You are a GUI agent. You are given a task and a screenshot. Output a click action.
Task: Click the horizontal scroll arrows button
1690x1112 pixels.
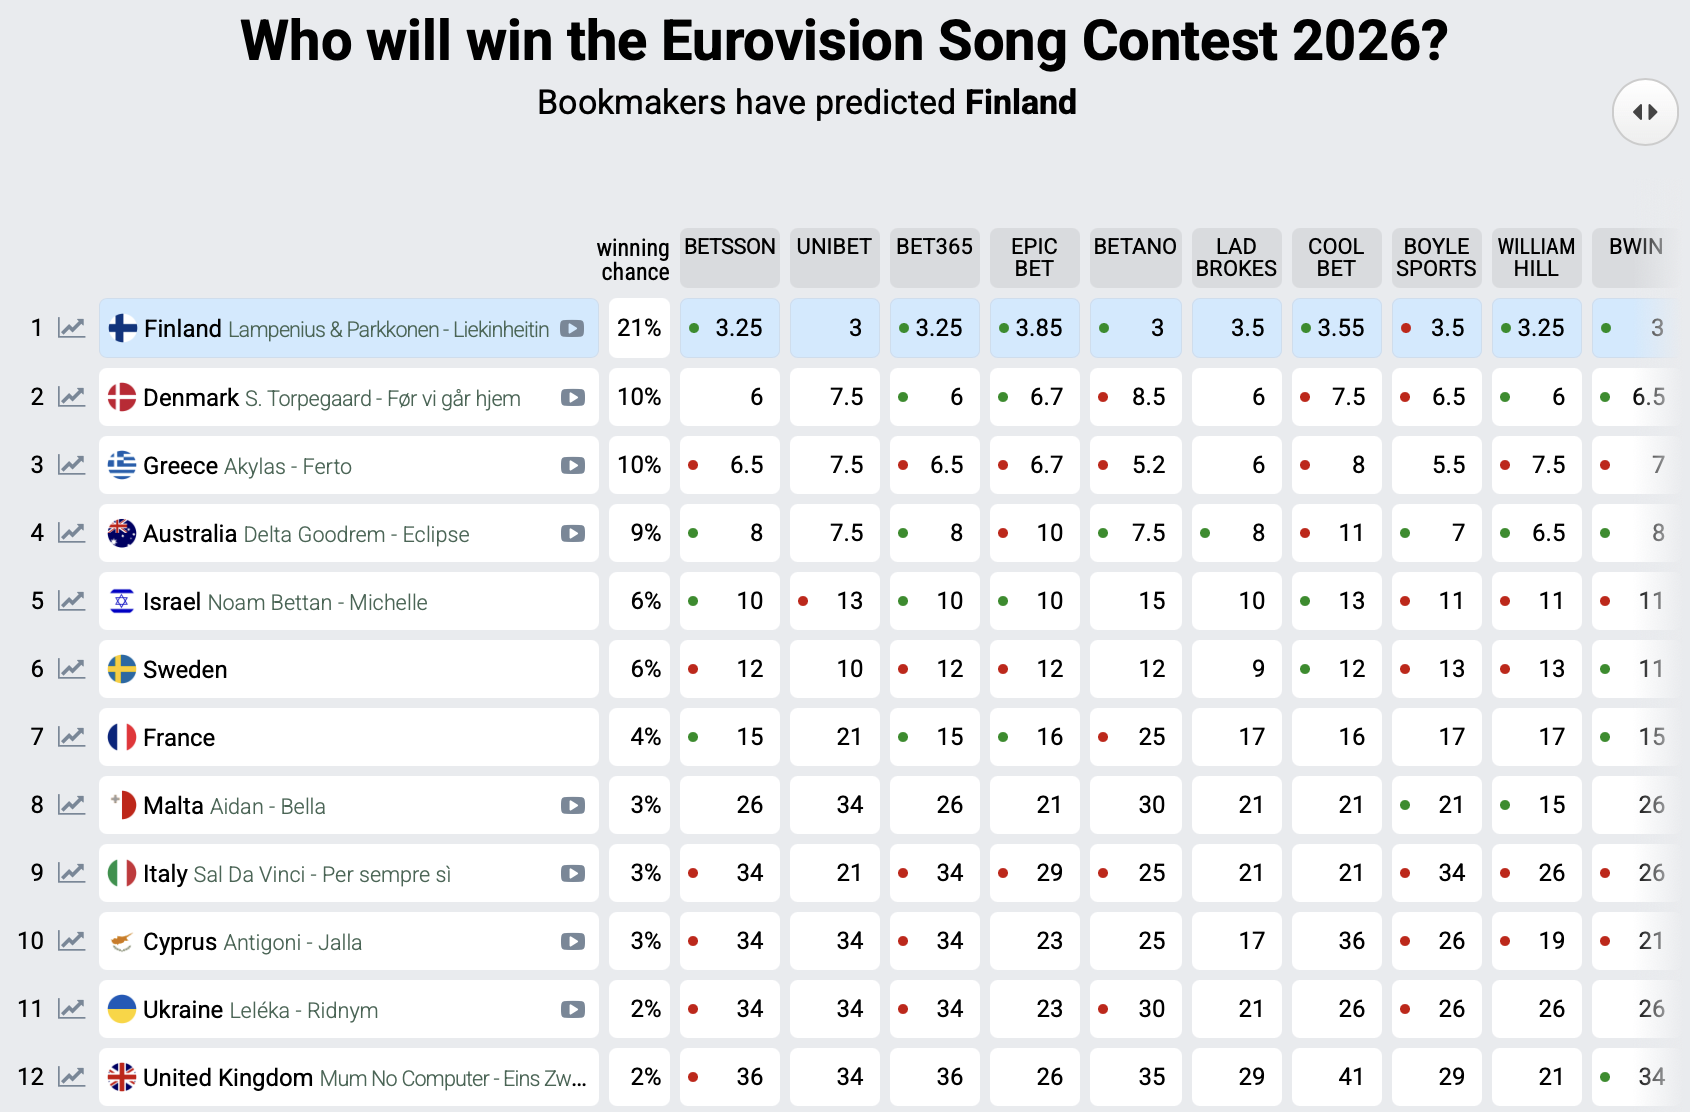(x=1645, y=112)
